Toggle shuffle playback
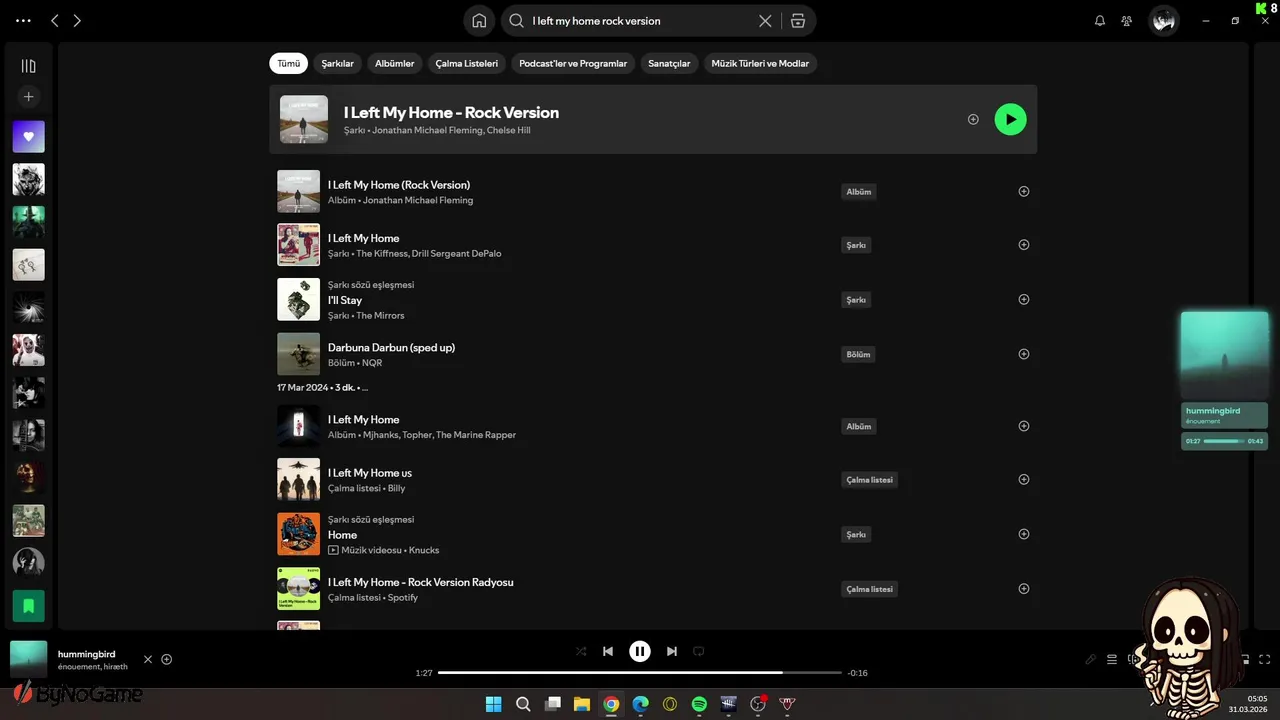This screenshot has width=1280, height=720. coord(581,651)
